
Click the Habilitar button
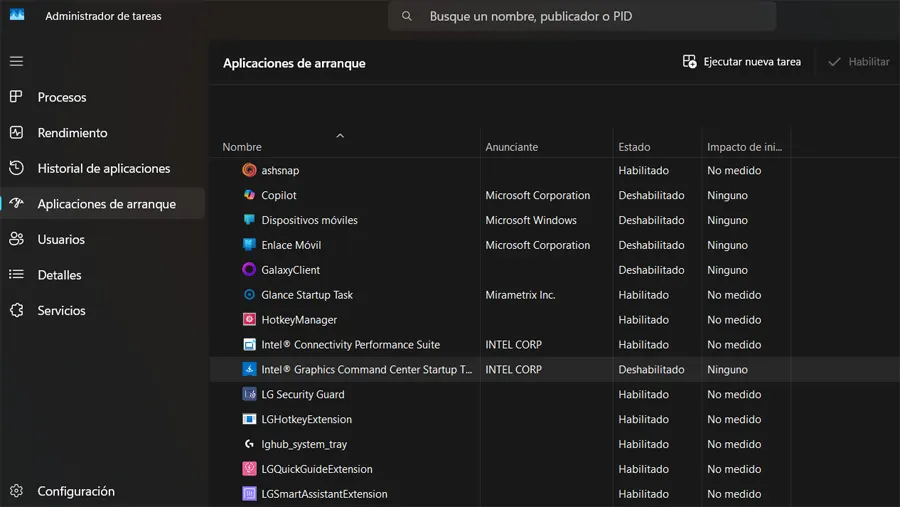click(x=859, y=61)
